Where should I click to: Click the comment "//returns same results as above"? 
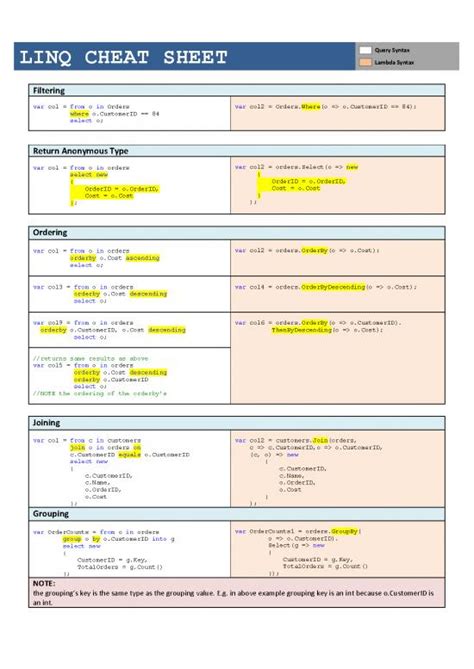click(x=90, y=358)
